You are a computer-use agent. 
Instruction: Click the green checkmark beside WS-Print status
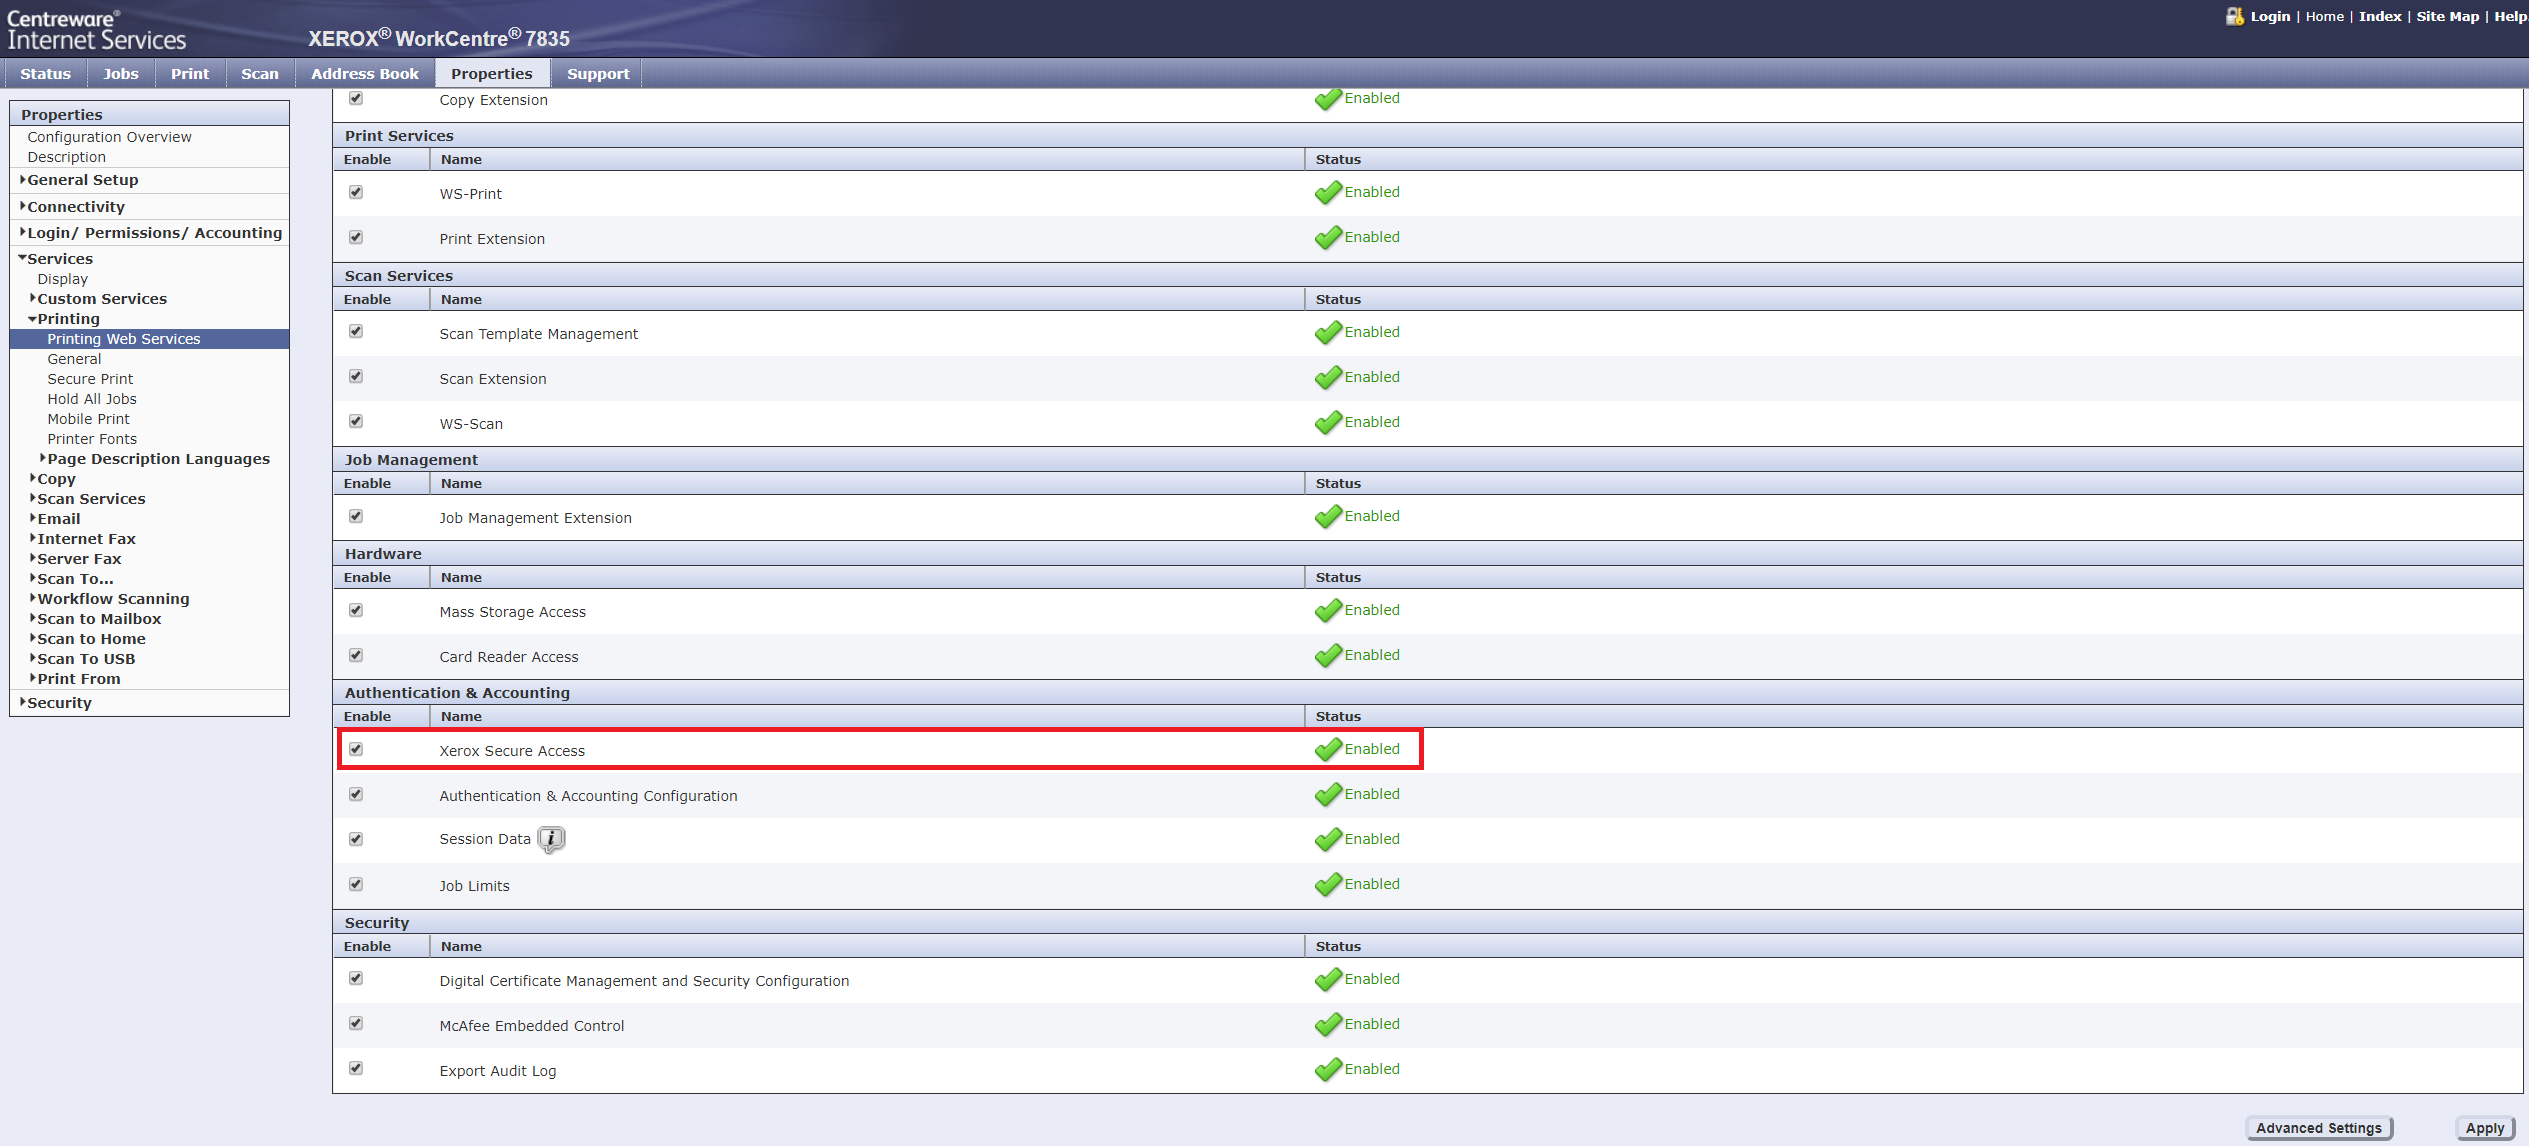(x=1328, y=193)
